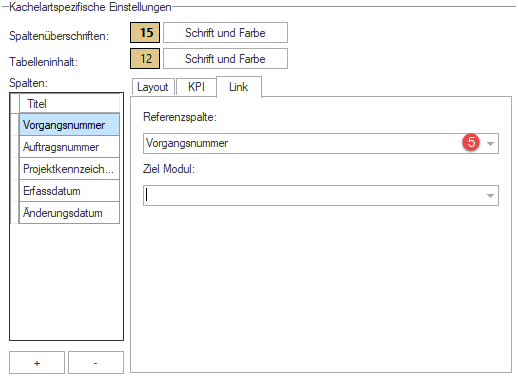Select the Vorgangsnummer column row

[x=69, y=125]
